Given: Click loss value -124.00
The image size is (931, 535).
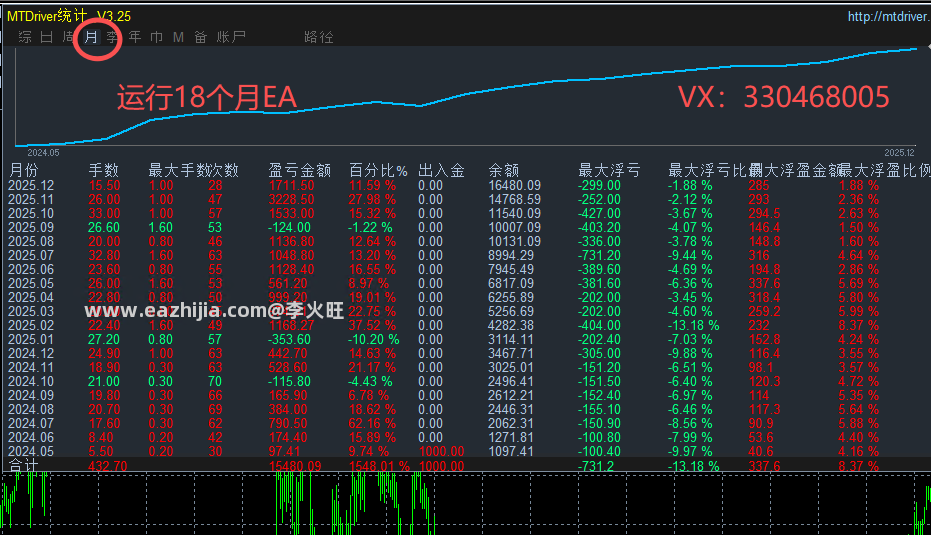Looking at the screenshot, I should pos(289,227).
